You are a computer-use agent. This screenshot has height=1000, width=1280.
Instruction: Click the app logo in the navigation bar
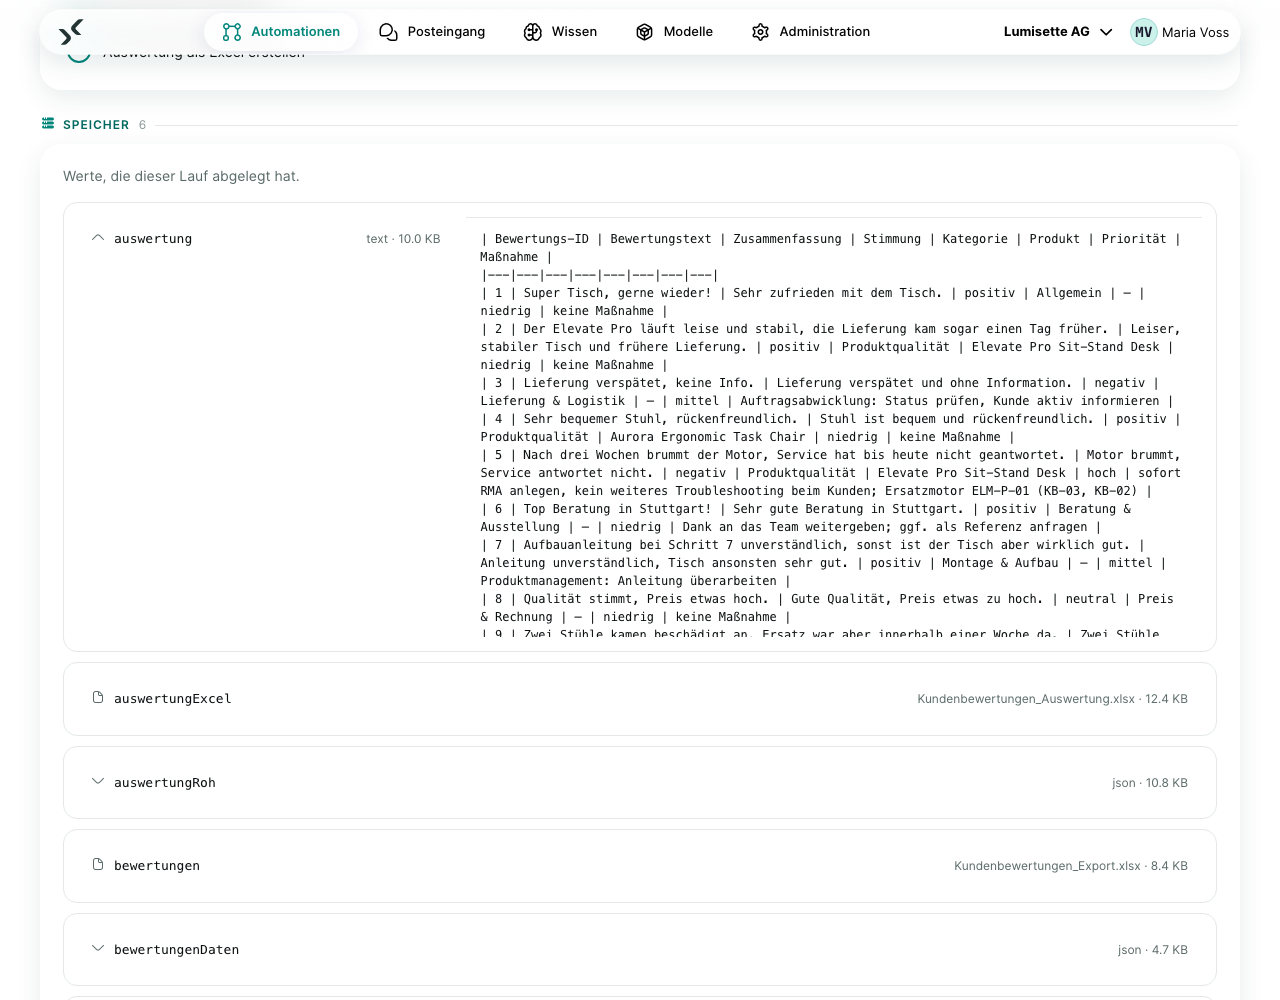(71, 32)
